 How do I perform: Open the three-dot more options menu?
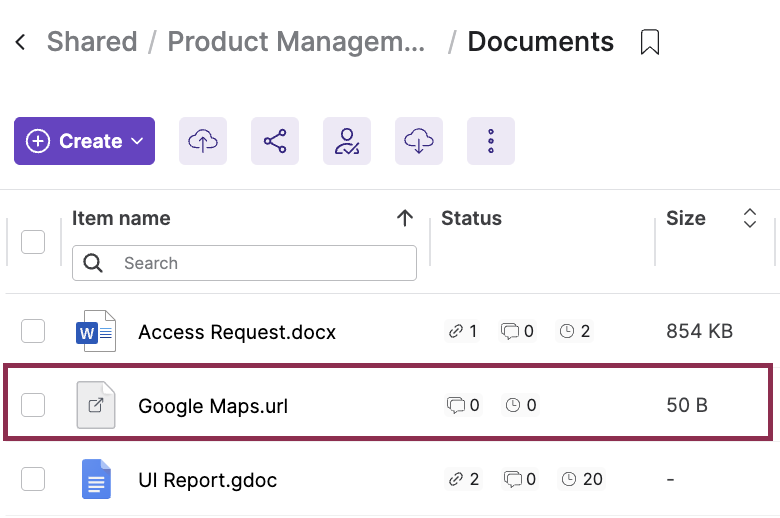click(491, 141)
